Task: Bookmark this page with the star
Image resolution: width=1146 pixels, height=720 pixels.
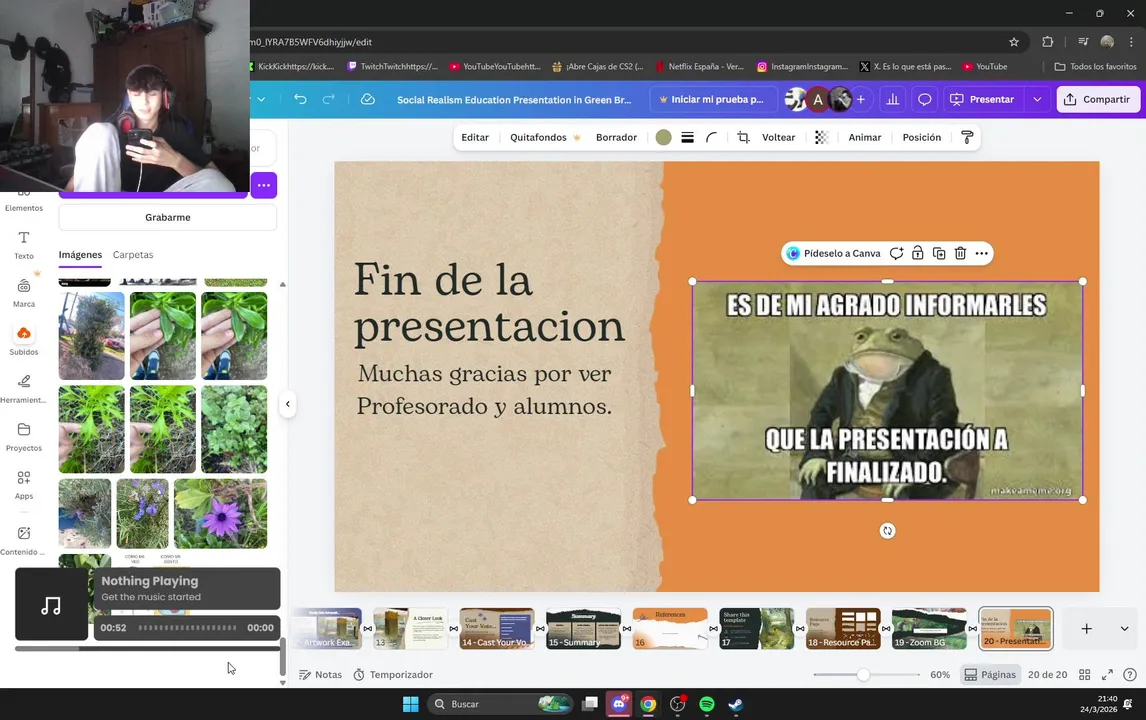Action: 1014,42
